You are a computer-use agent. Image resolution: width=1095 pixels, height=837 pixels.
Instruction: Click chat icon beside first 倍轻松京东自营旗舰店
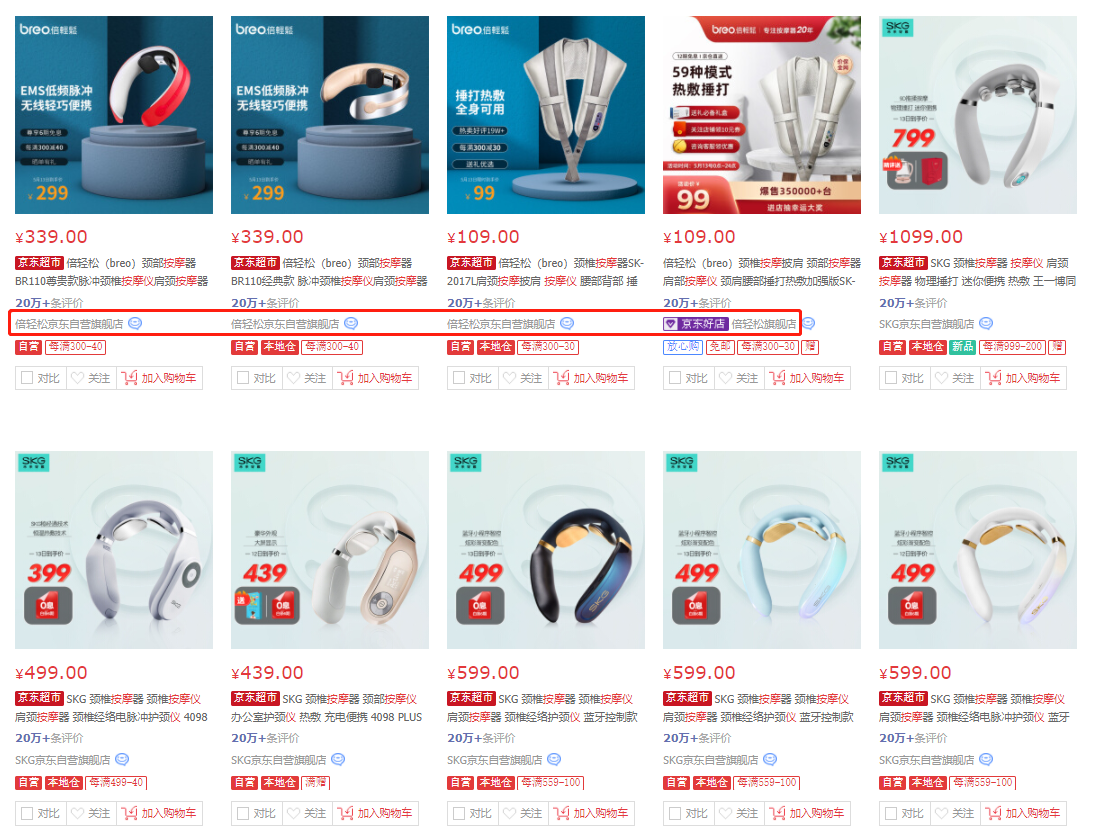(x=135, y=323)
